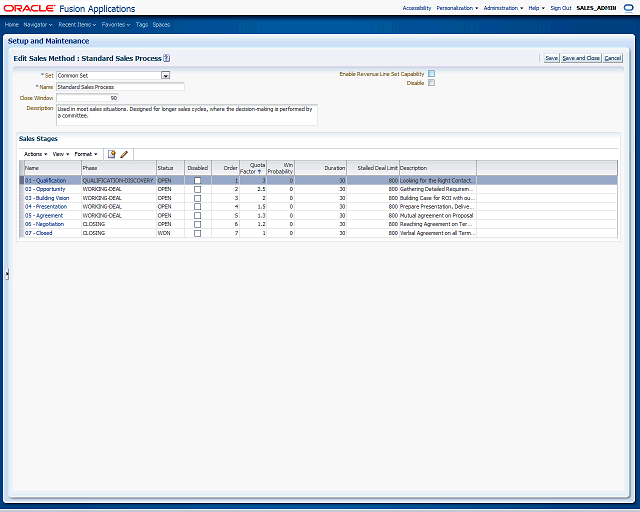Click the Close Window value field
Image resolution: width=640 pixels, height=512 pixels.
pos(87,98)
